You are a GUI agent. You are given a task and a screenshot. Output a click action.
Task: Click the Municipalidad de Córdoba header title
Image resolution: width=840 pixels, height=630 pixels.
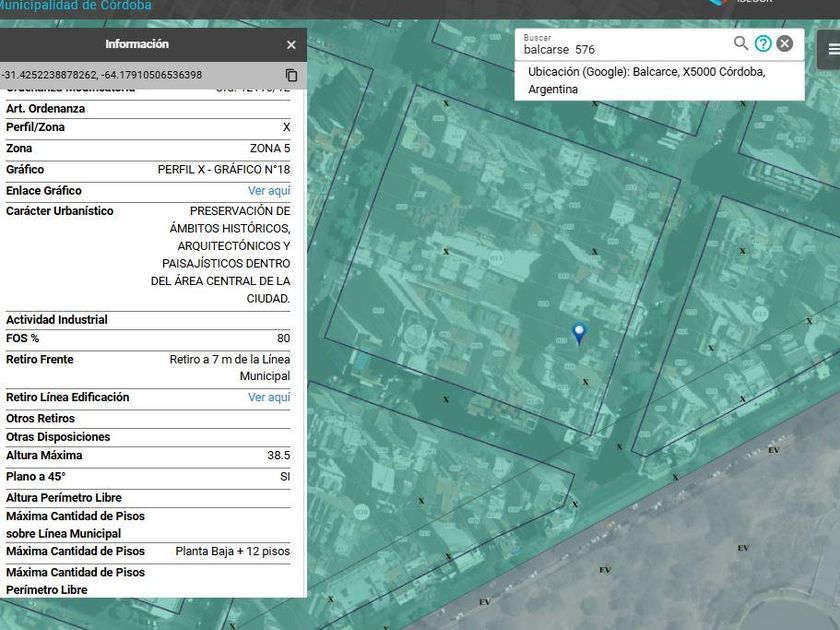[76, 6]
